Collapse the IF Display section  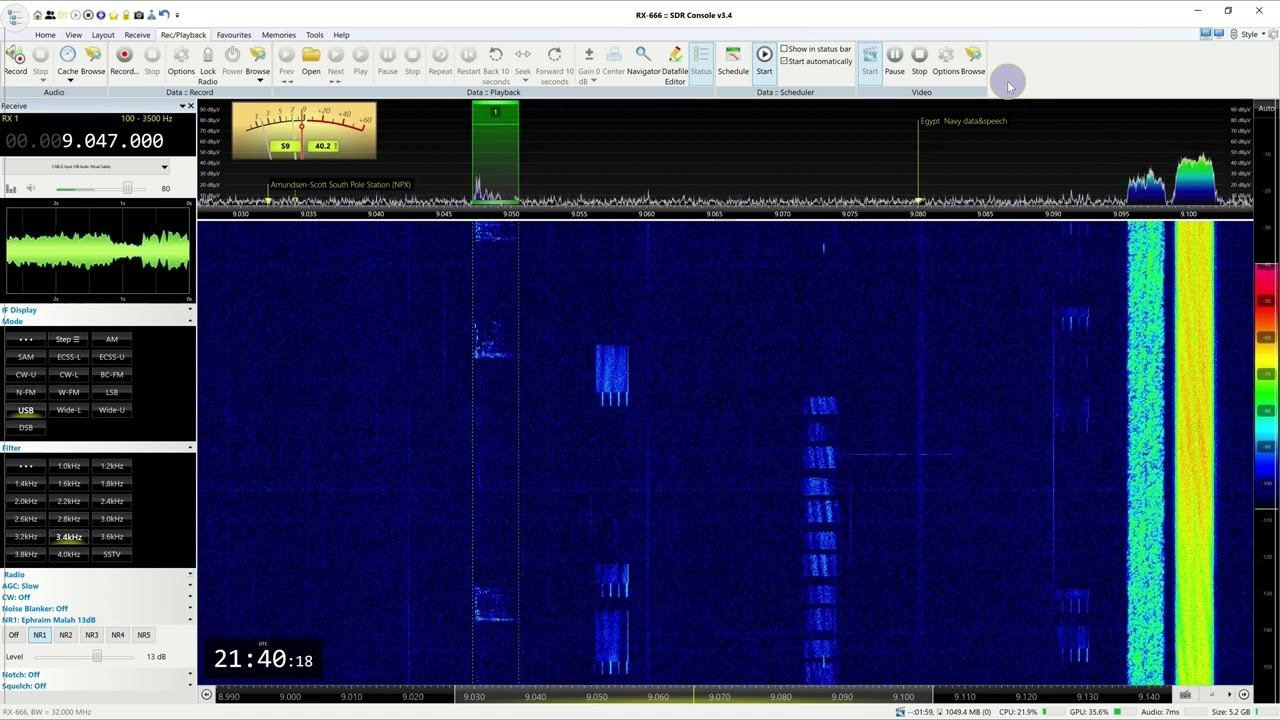point(190,310)
